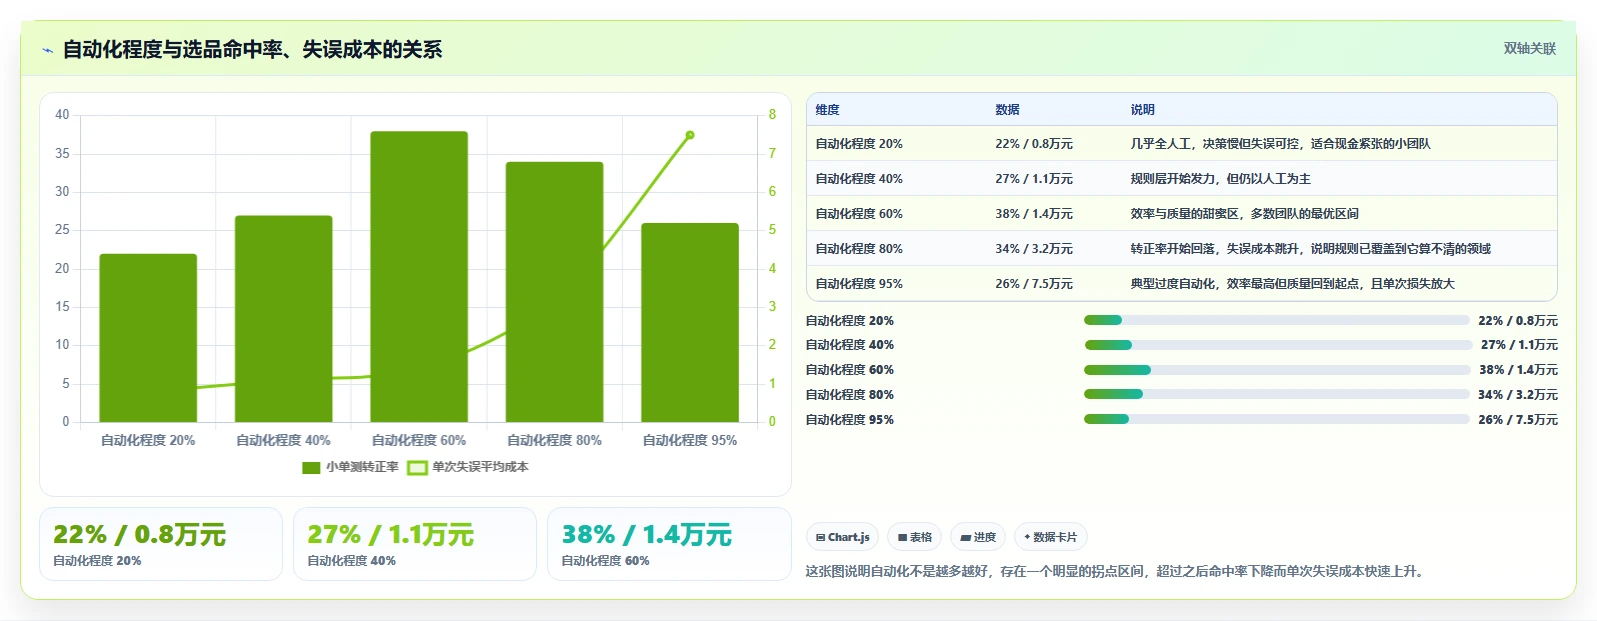Click the bar for 自动化程度 20%
Image resolution: width=1597 pixels, height=621 pixels.
click(x=148, y=338)
